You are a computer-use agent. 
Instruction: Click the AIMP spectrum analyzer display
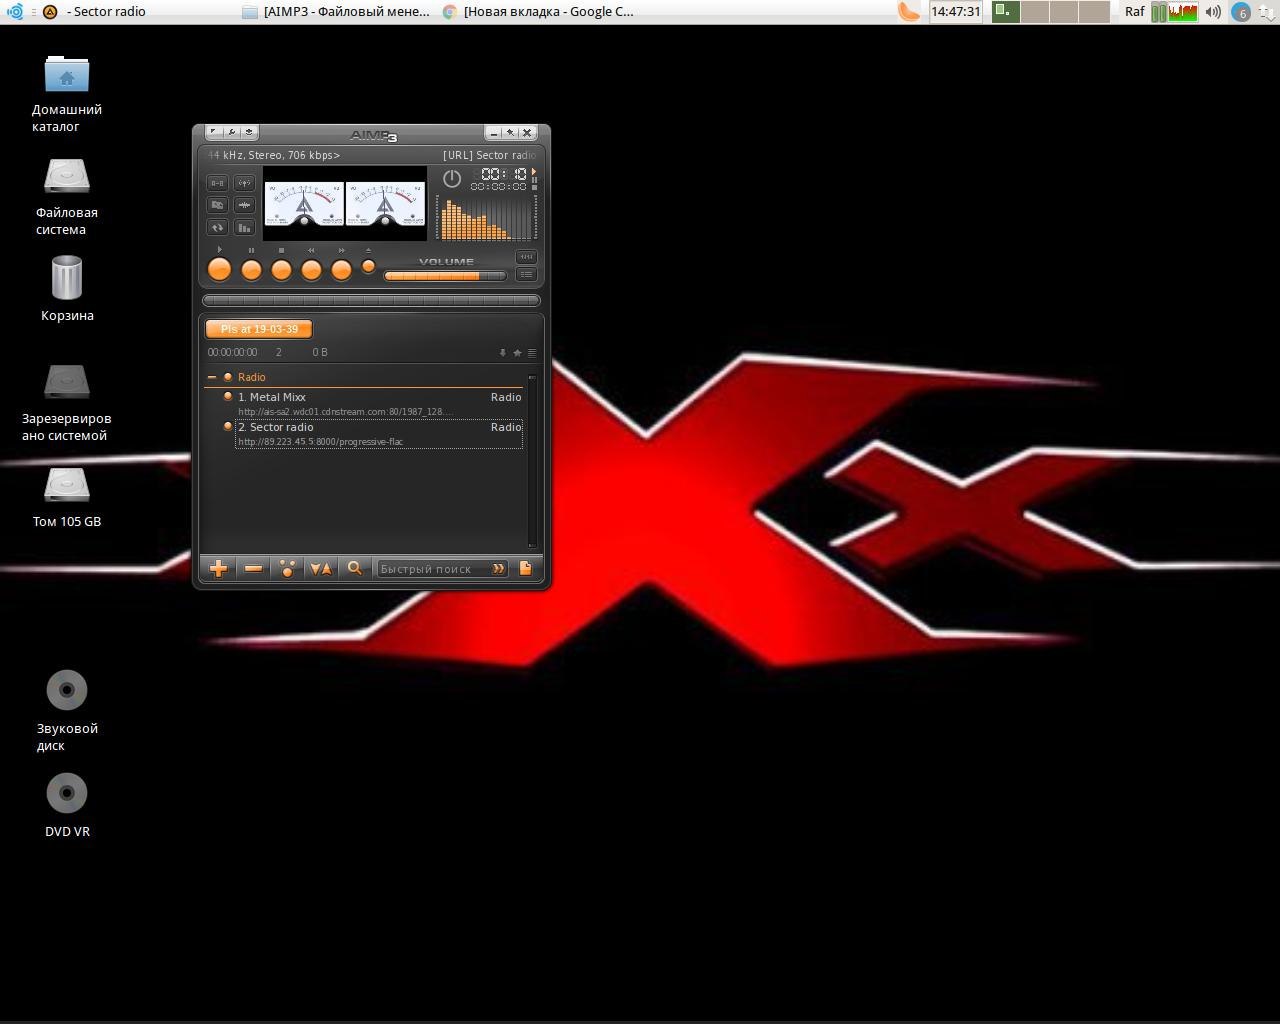coord(486,218)
